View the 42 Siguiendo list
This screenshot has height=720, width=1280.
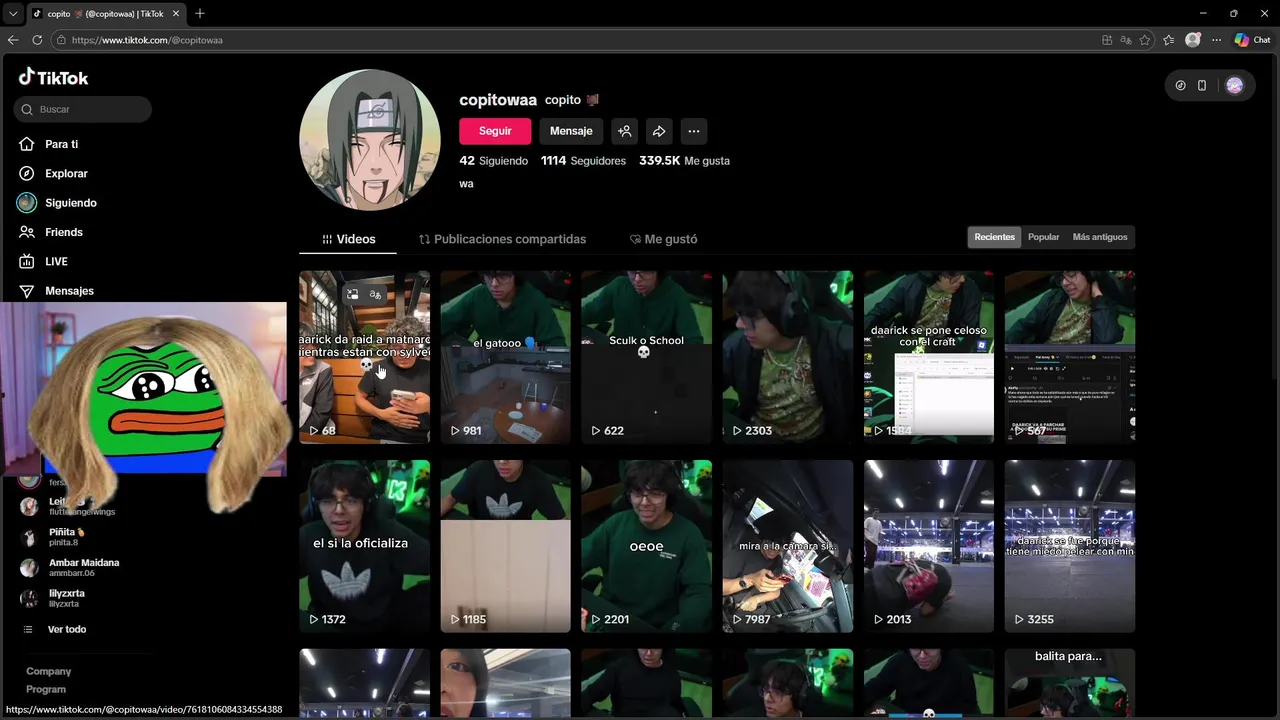coord(493,160)
